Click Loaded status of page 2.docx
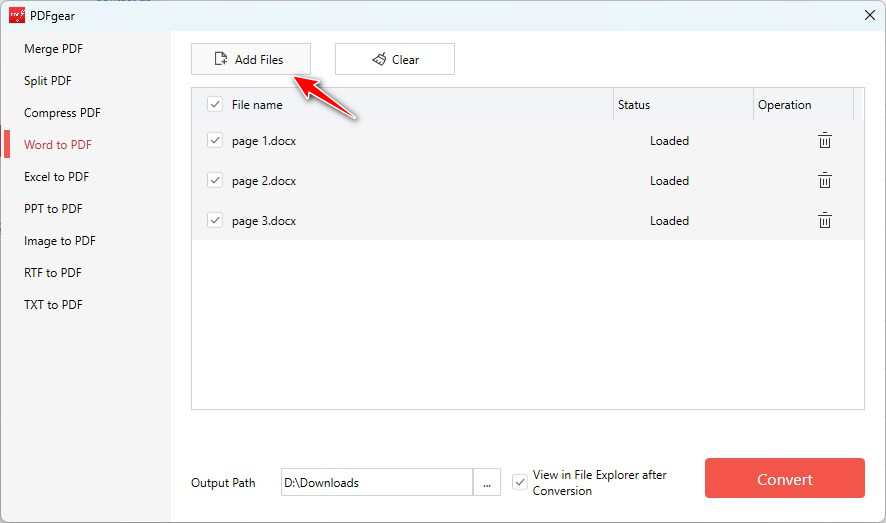Viewport: 886px width, 523px height. point(669,181)
